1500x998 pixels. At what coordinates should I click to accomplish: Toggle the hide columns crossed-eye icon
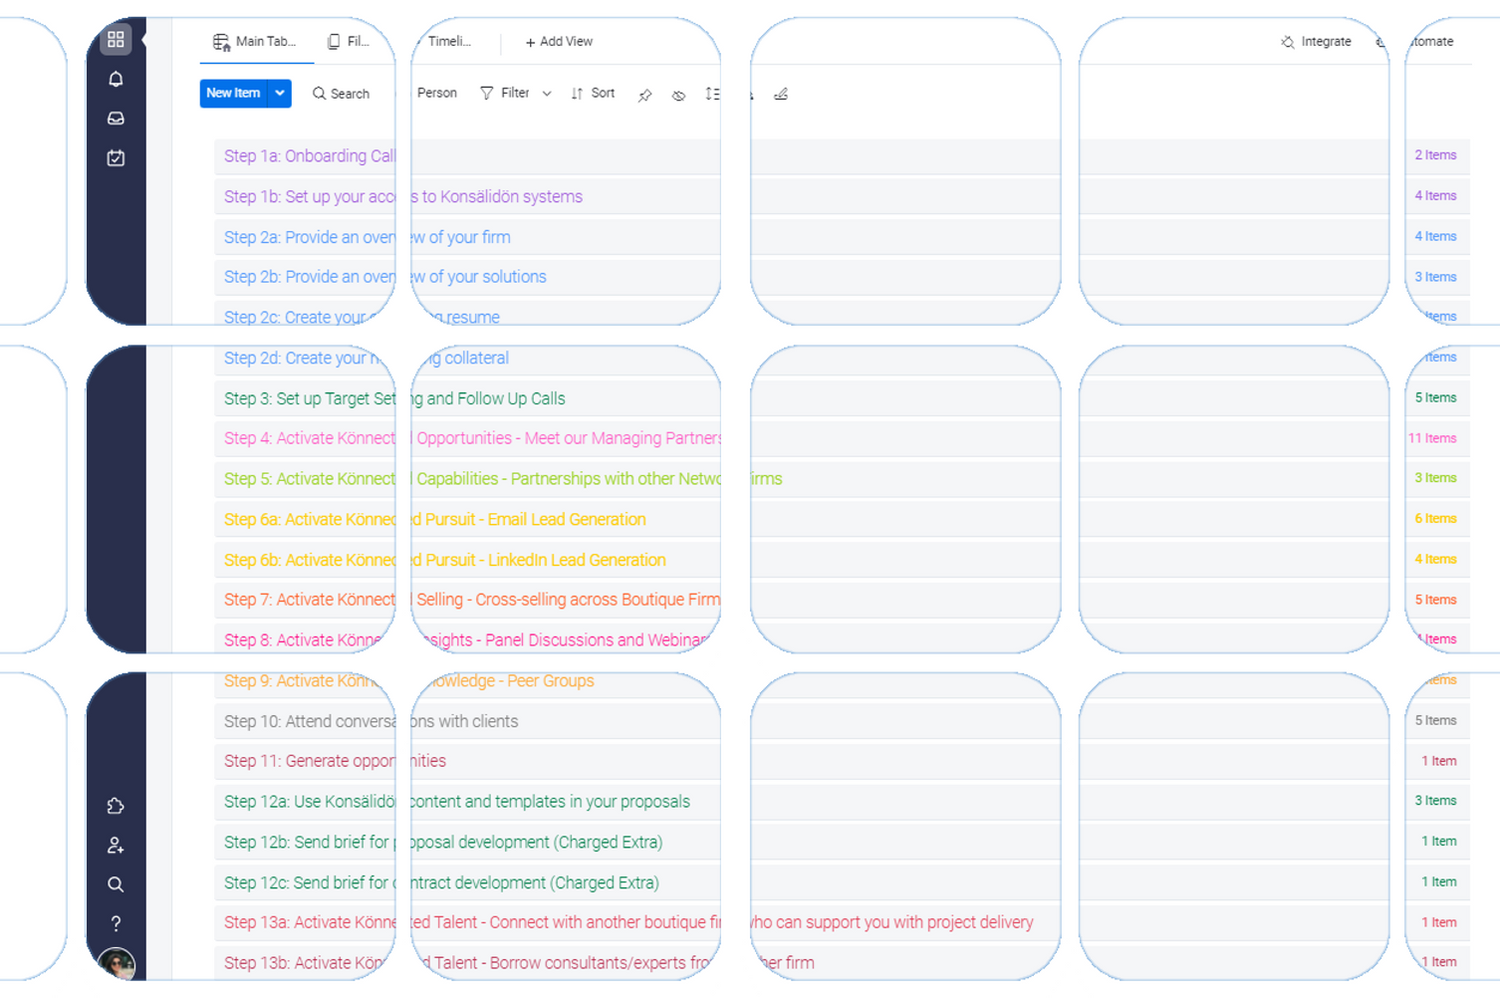coord(678,95)
